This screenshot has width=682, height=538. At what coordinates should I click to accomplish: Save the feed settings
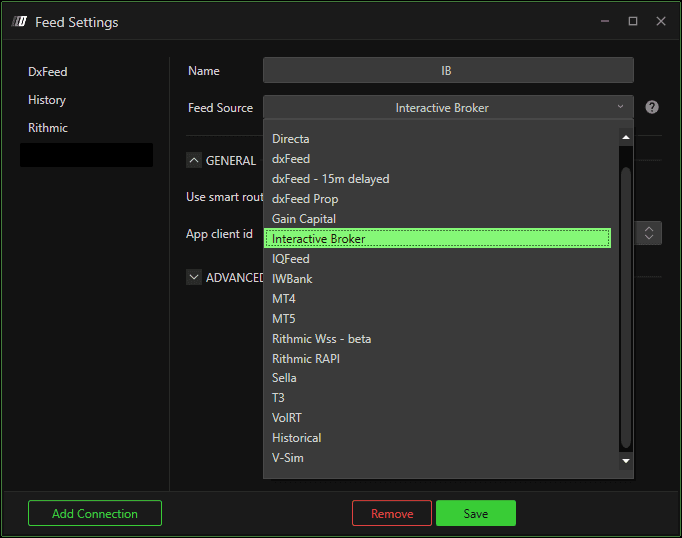[x=476, y=513]
